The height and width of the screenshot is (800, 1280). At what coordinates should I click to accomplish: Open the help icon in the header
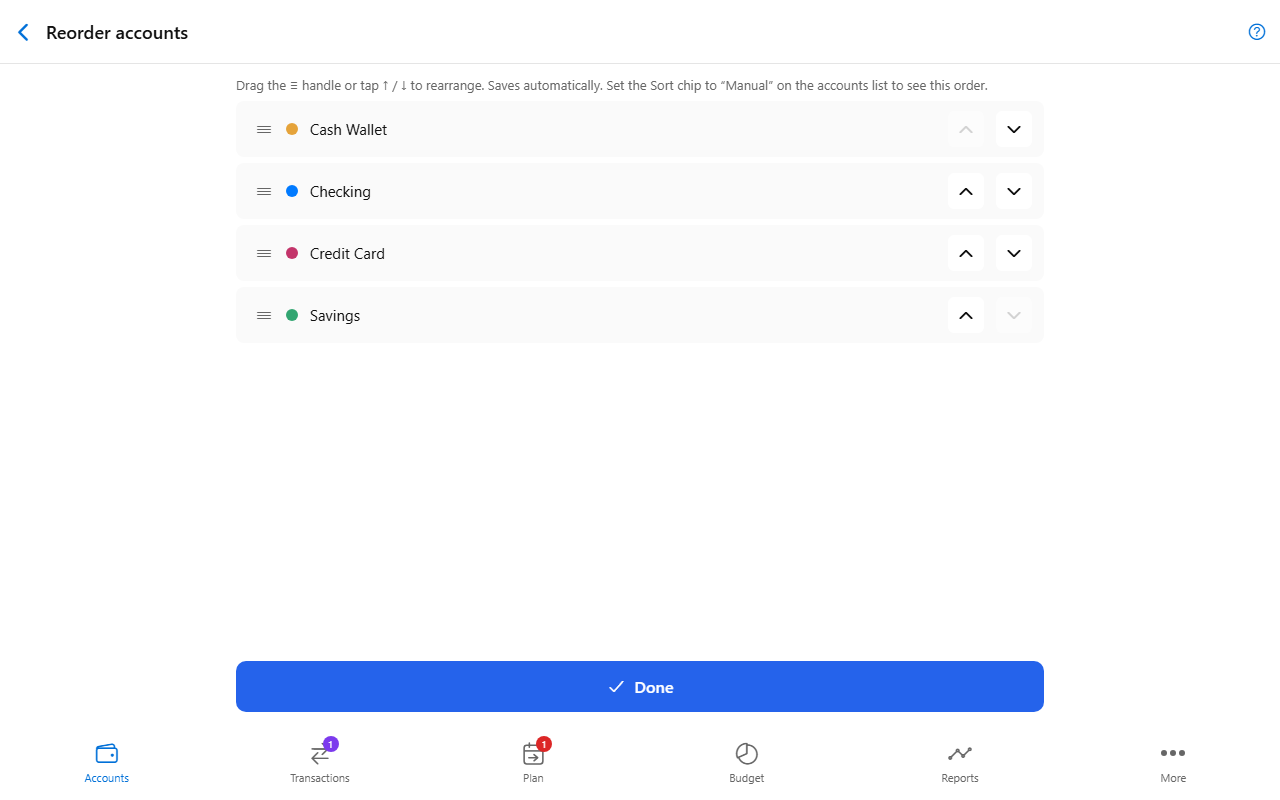[x=1257, y=32]
